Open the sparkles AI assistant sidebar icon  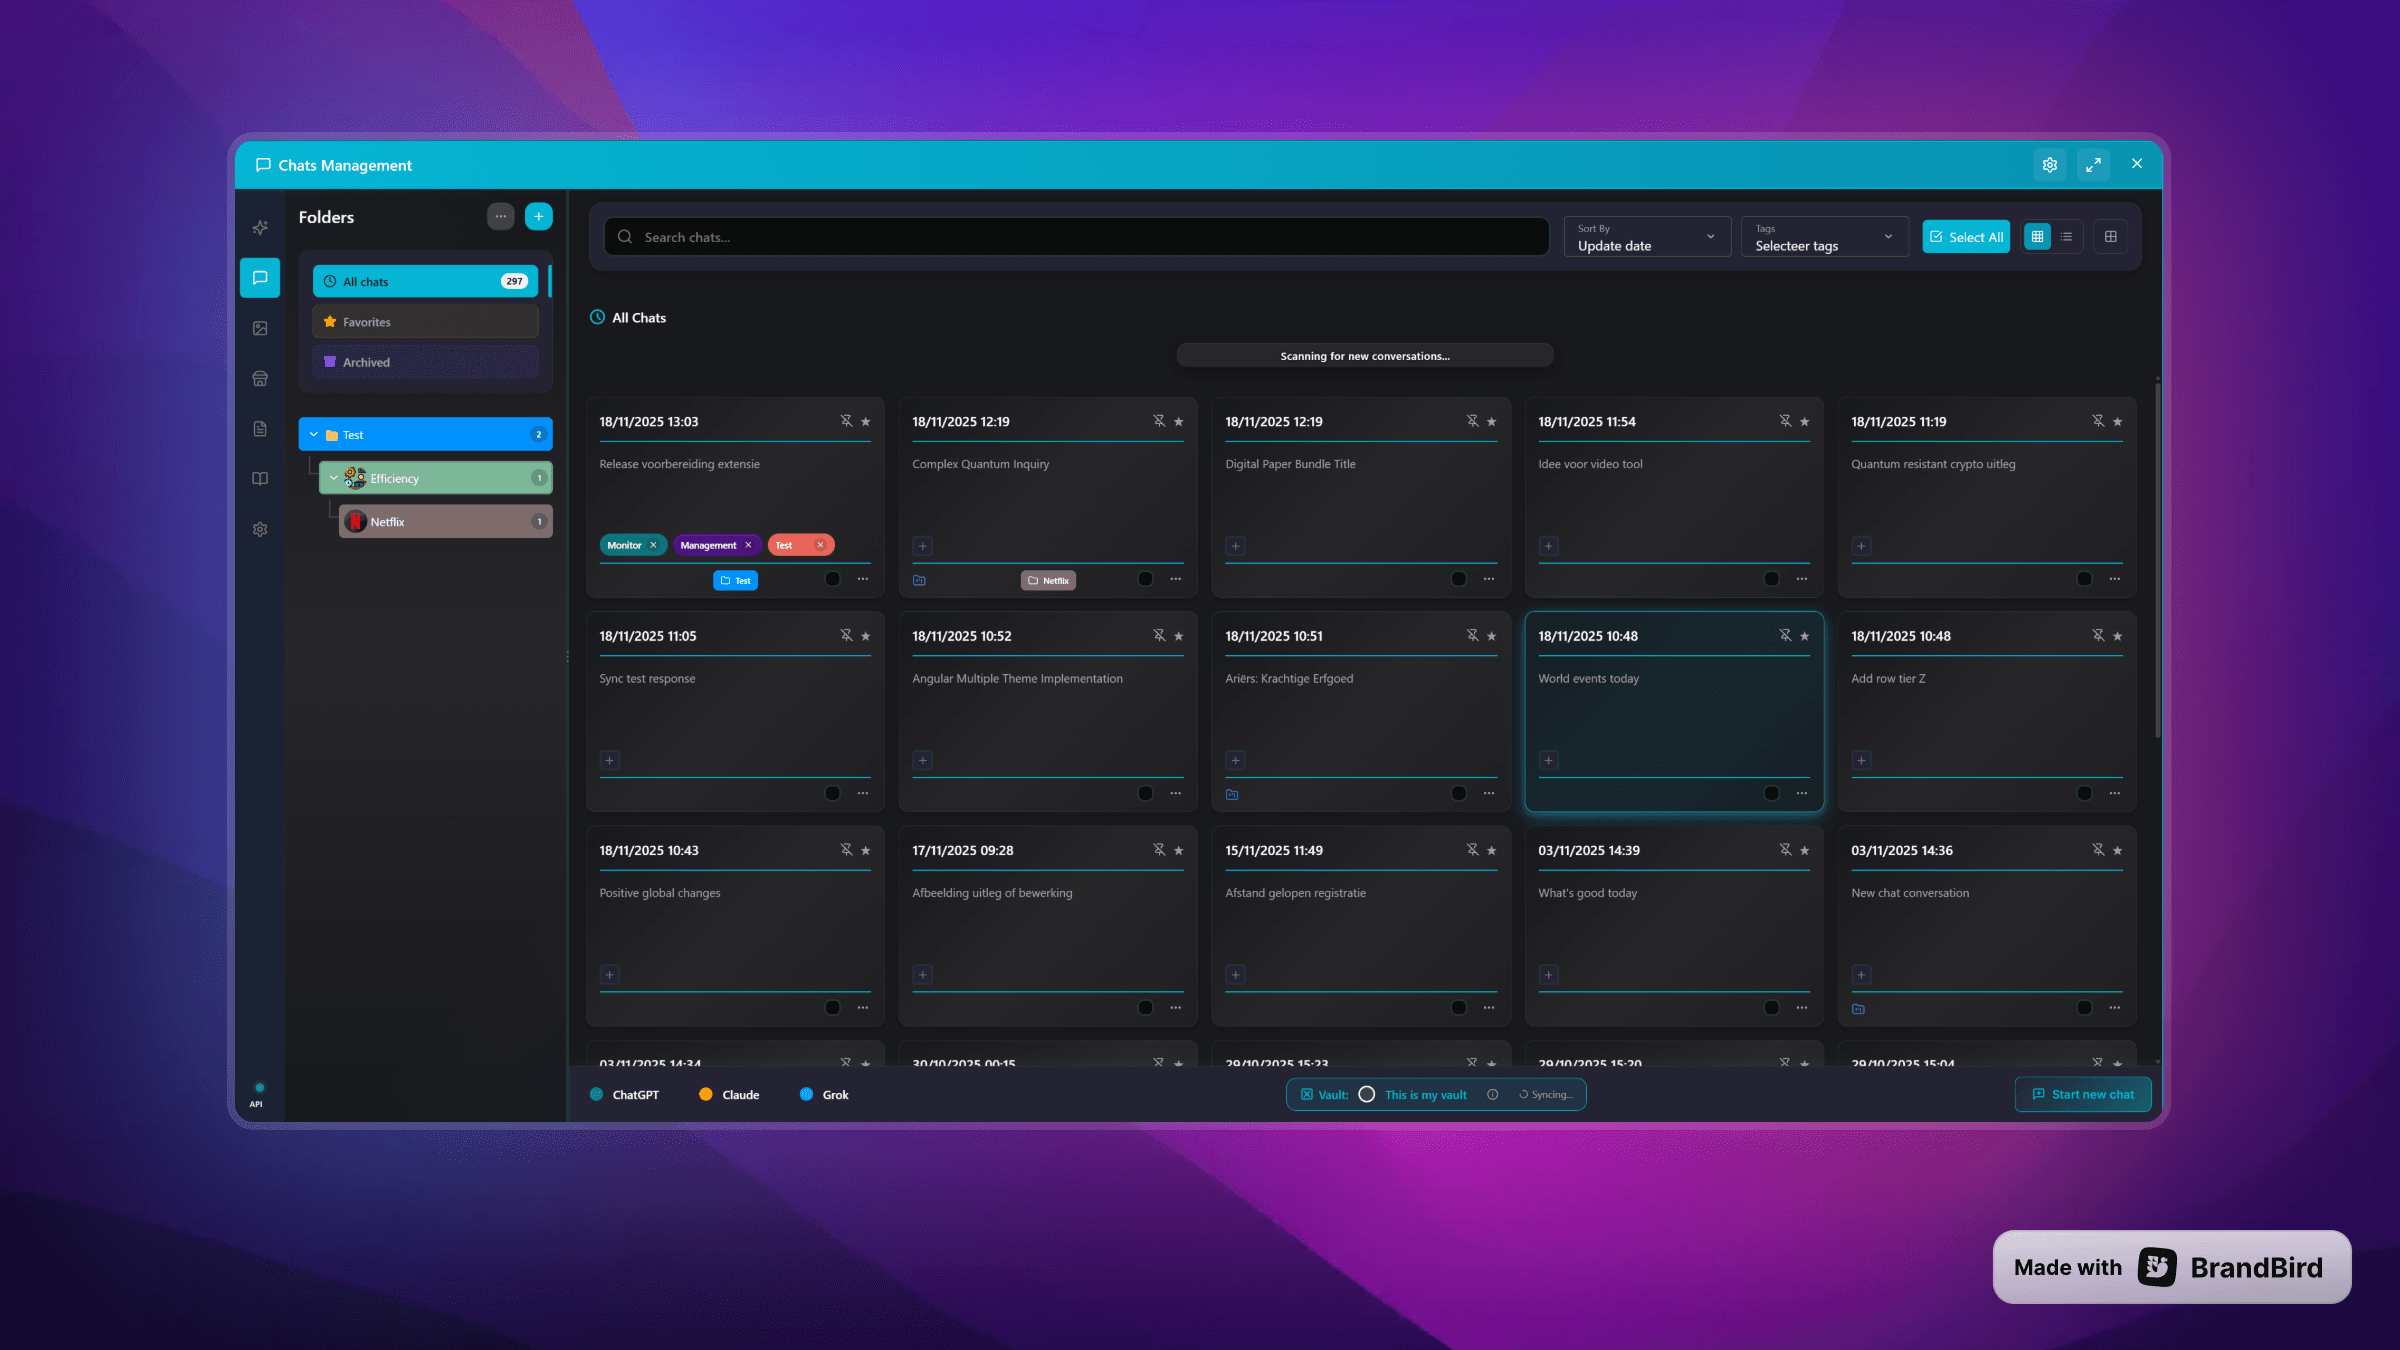pyautogui.click(x=260, y=227)
